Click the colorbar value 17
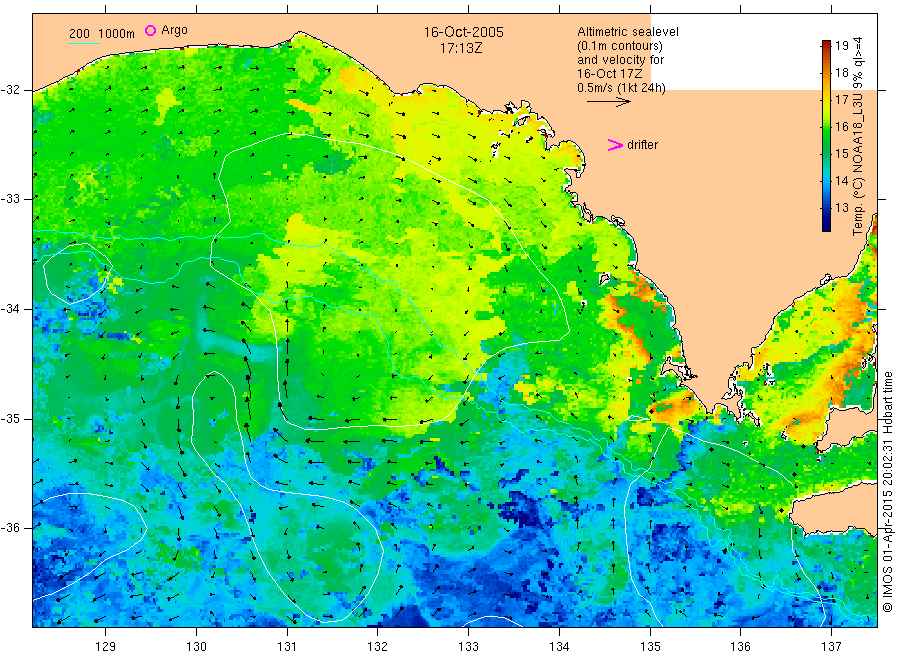This screenshot has width=900, height=660. [841, 100]
